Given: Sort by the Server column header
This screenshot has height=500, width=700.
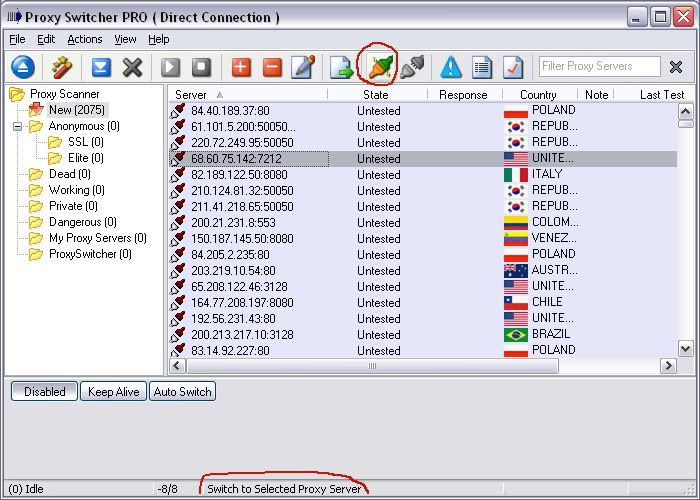Looking at the screenshot, I should (248, 95).
